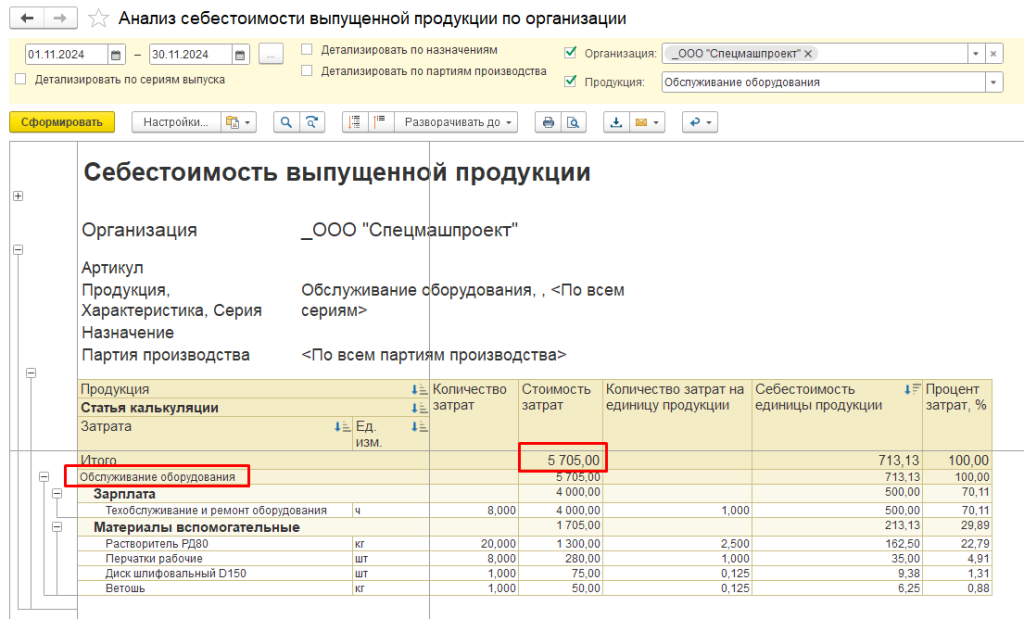The image size is (1024, 619).
Task: Save report with download icon
Action: click(x=616, y=122)
